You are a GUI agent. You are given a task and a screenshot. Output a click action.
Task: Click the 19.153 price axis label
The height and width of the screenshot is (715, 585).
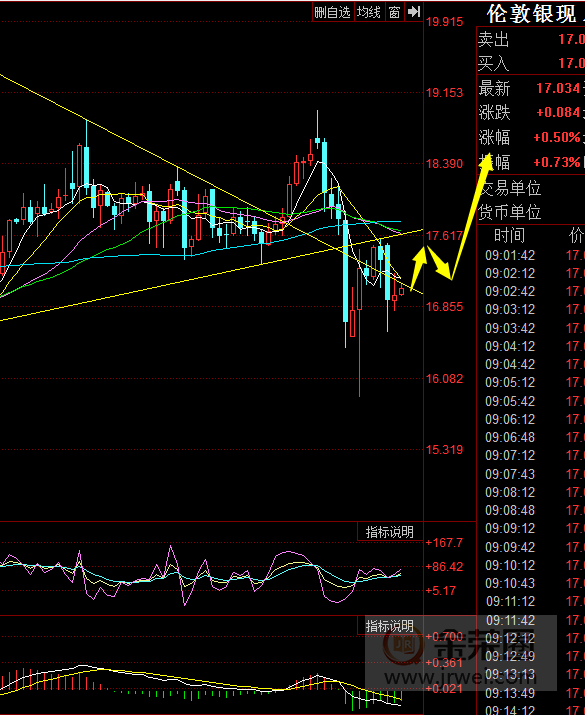click(x=444, y=93)
